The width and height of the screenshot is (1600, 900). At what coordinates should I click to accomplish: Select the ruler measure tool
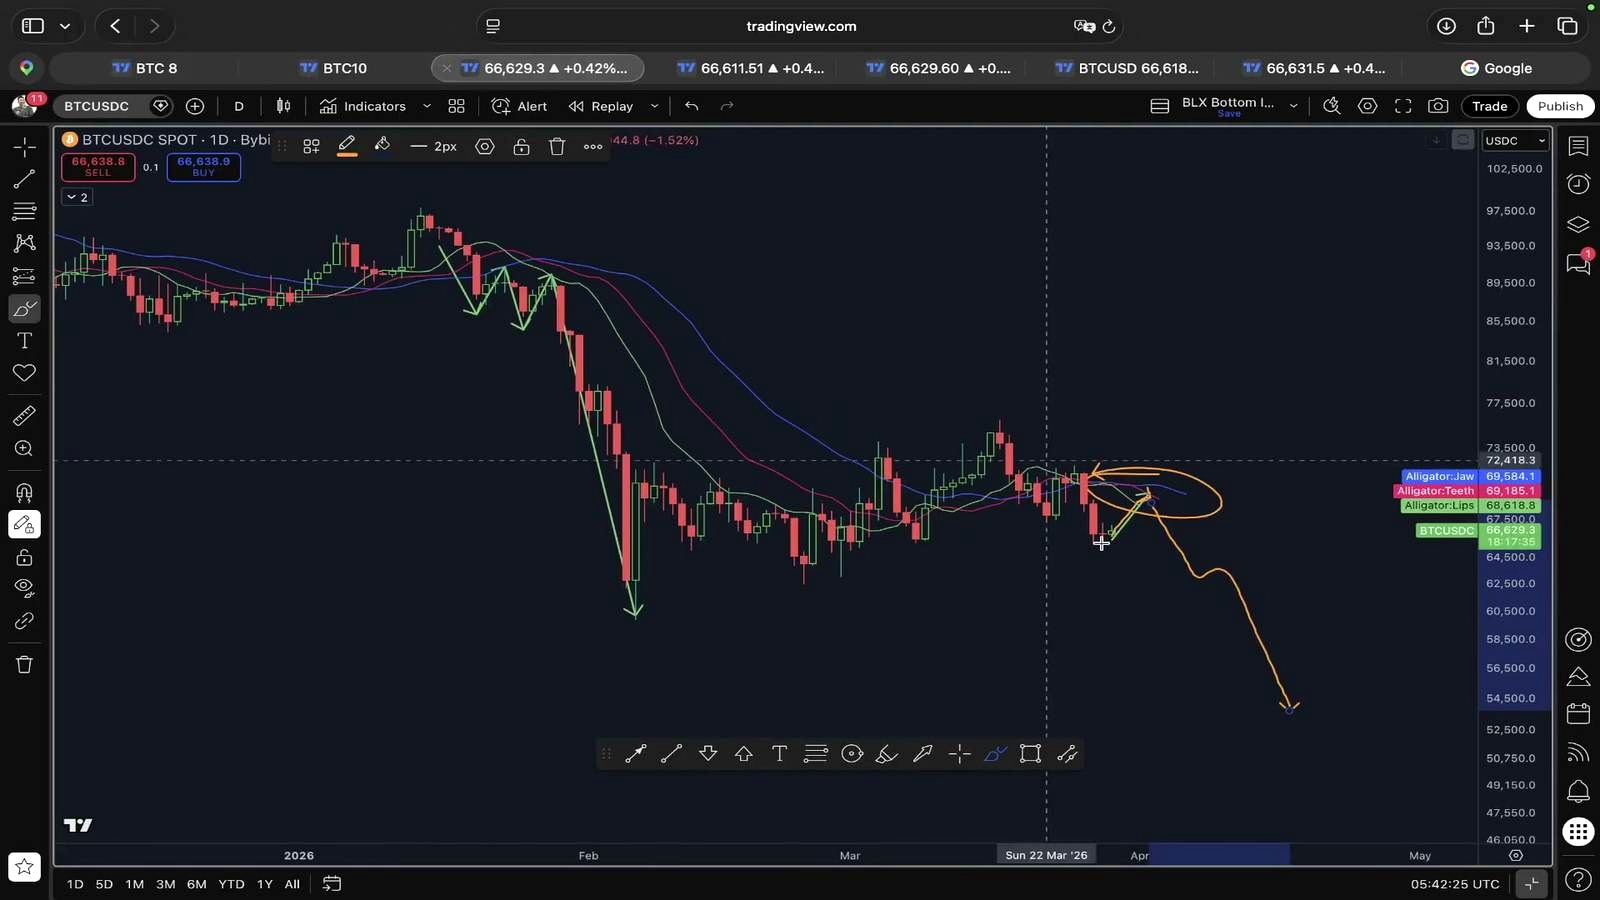pyautogui.click(x=24, y=416)
